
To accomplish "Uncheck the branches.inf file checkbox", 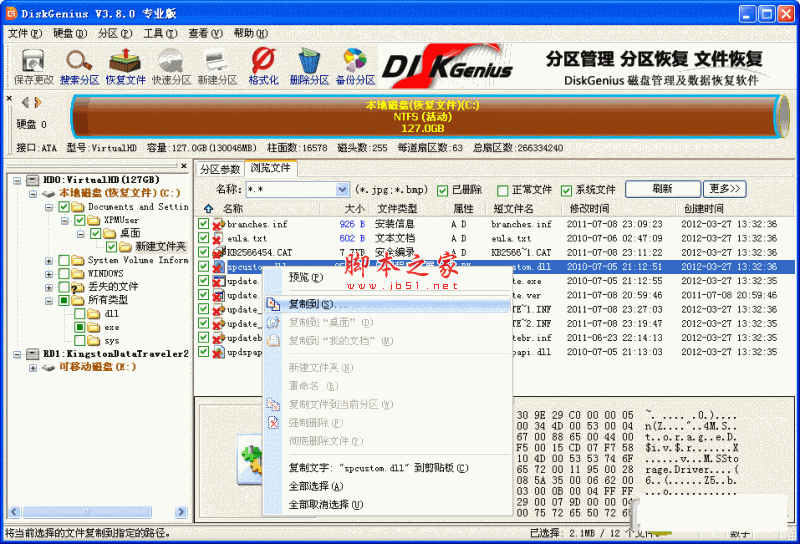I will click(204, 224).
